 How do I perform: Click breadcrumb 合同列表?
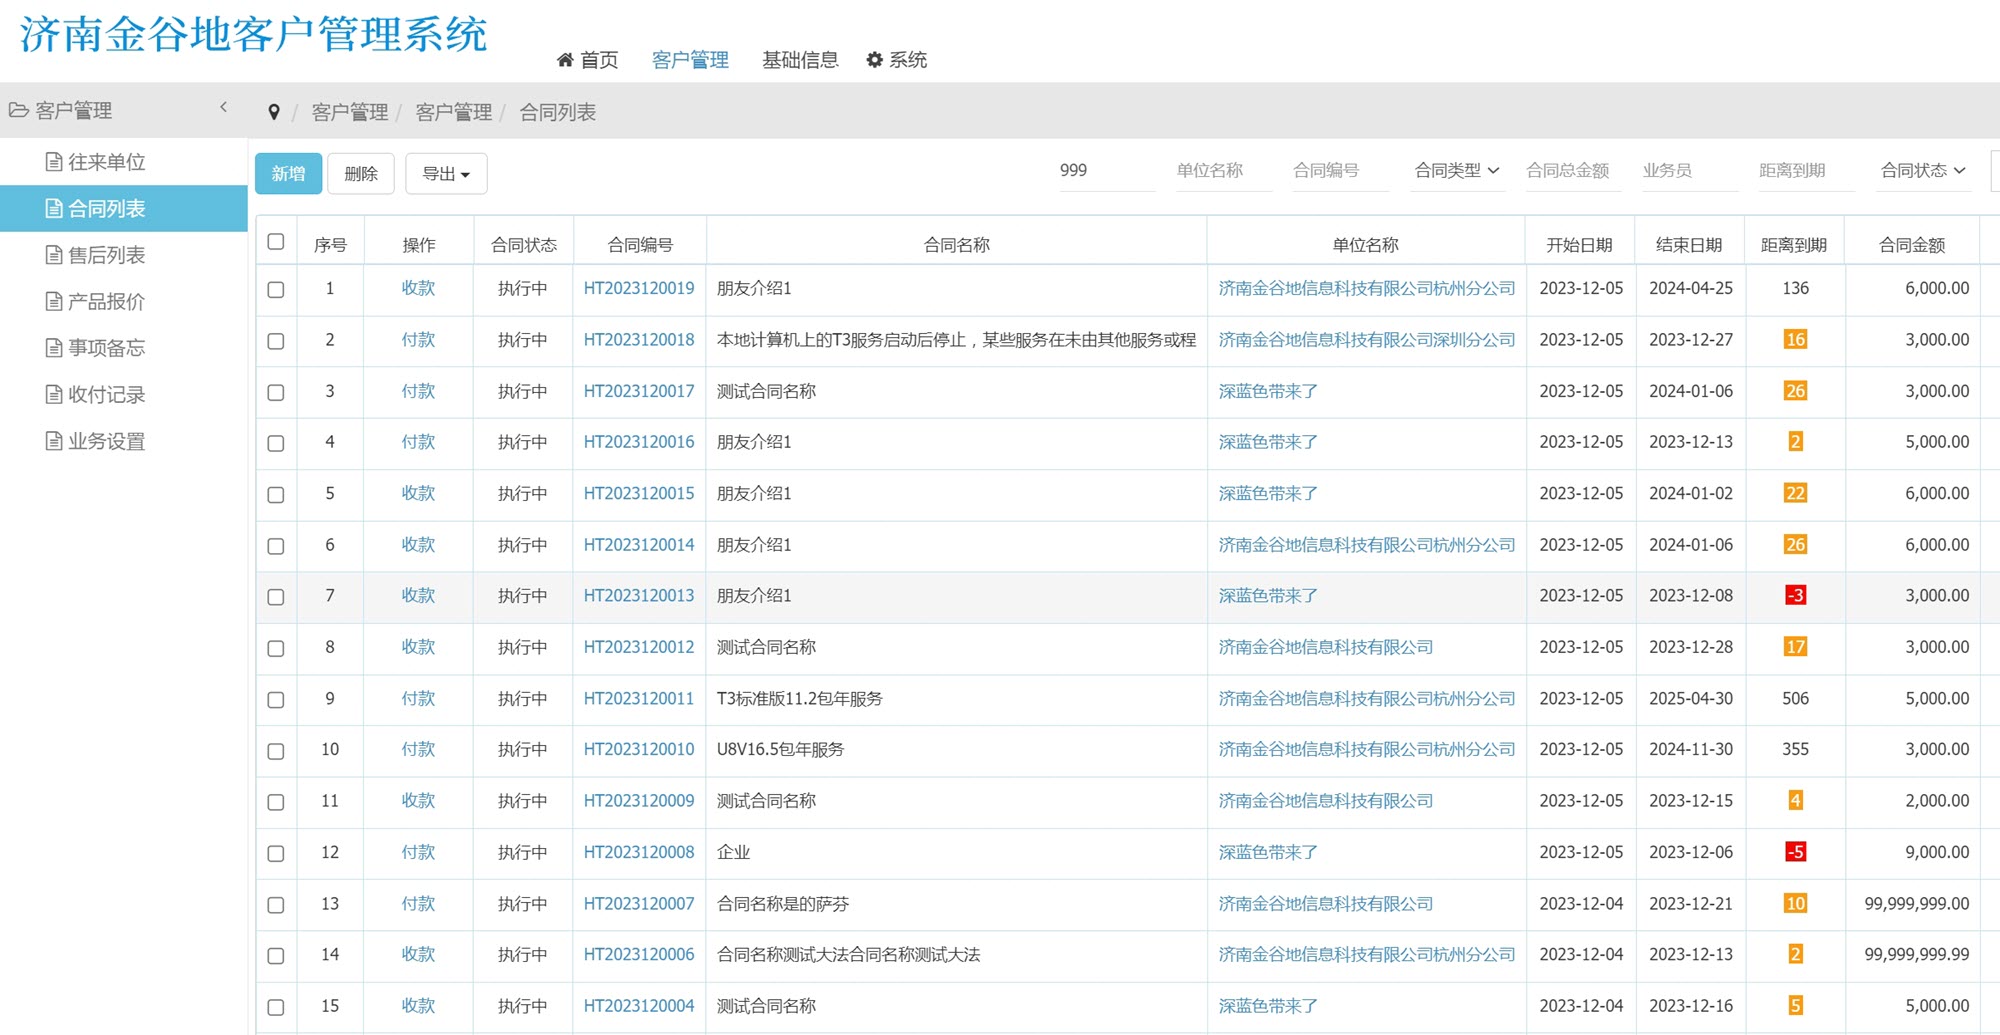coord(558,112)
